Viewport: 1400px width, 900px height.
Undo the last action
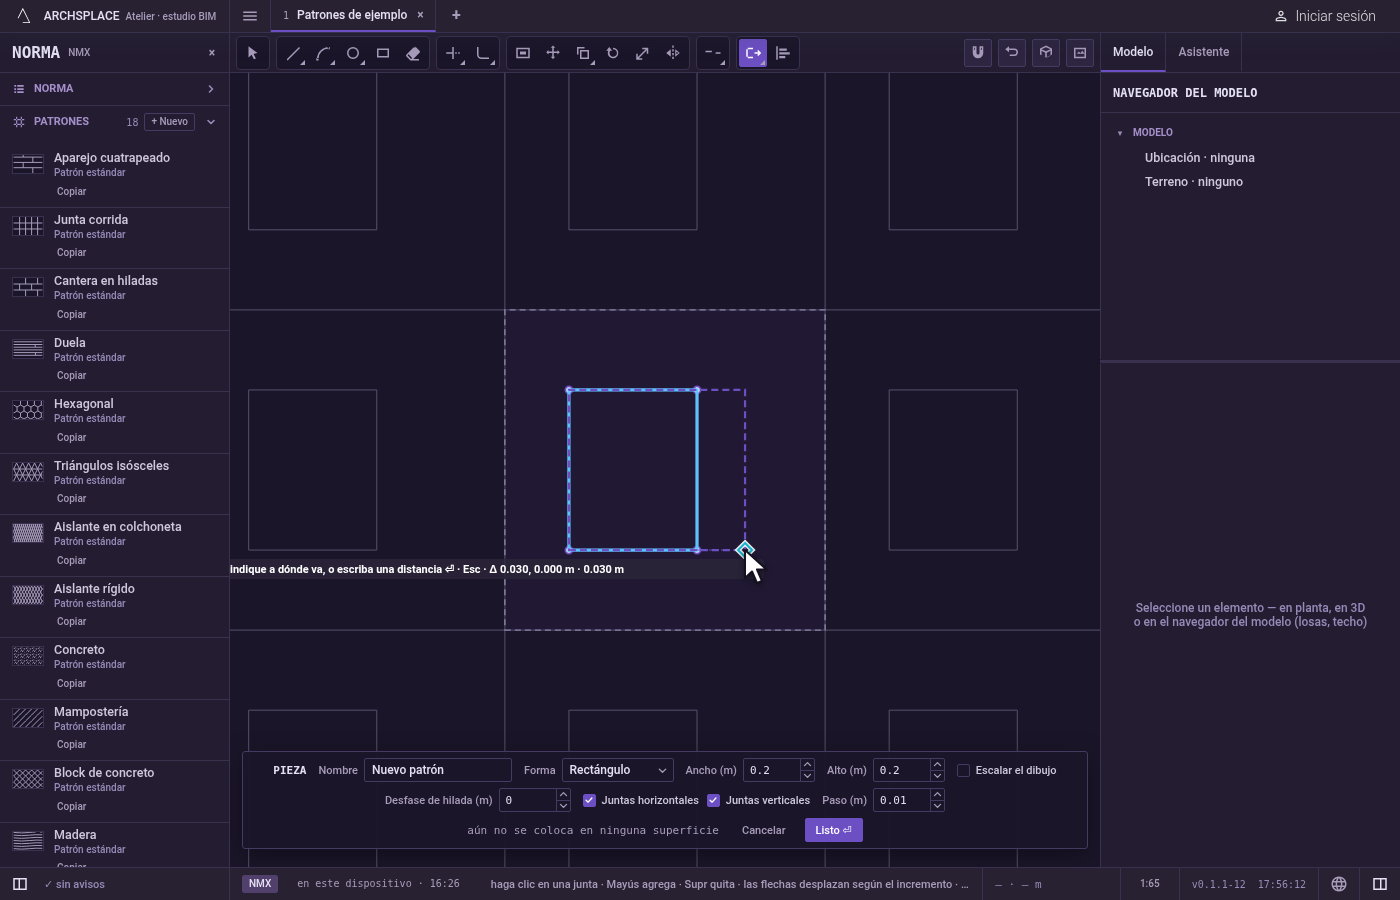pyautogui.click(x=1012, y=53)
